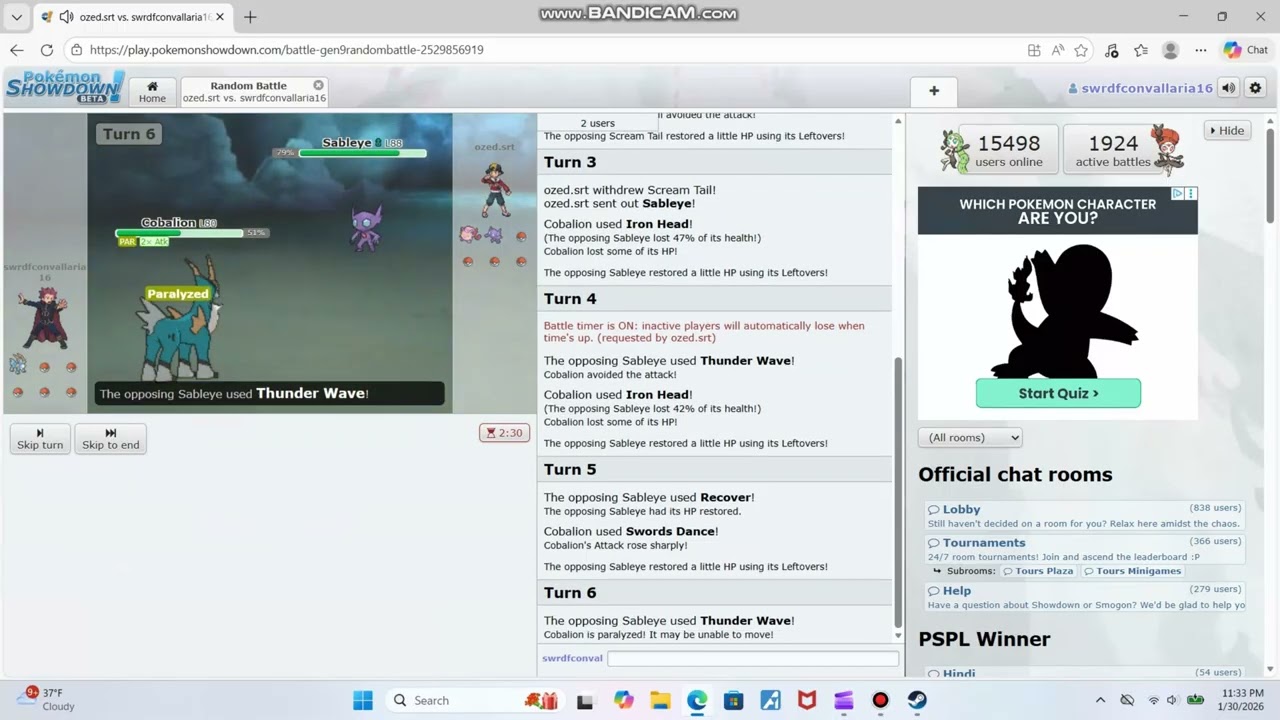Image resolution: width=1280 pixels, height=720 pixels.
Task: Open the Edge favorites list
Action: pos(1141,50)
